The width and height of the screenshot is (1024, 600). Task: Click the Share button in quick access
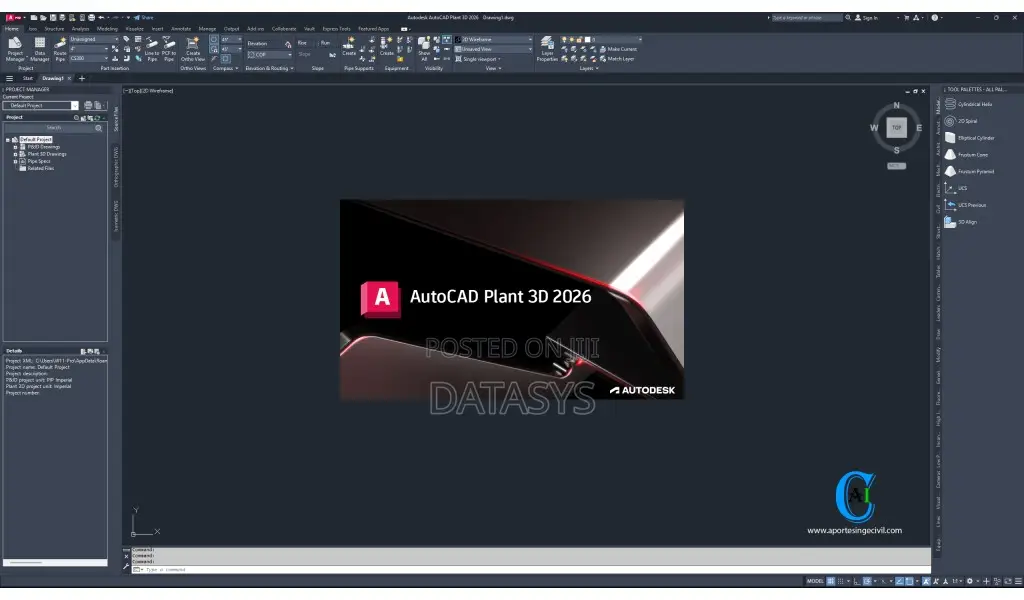click(x=144, y=18)
